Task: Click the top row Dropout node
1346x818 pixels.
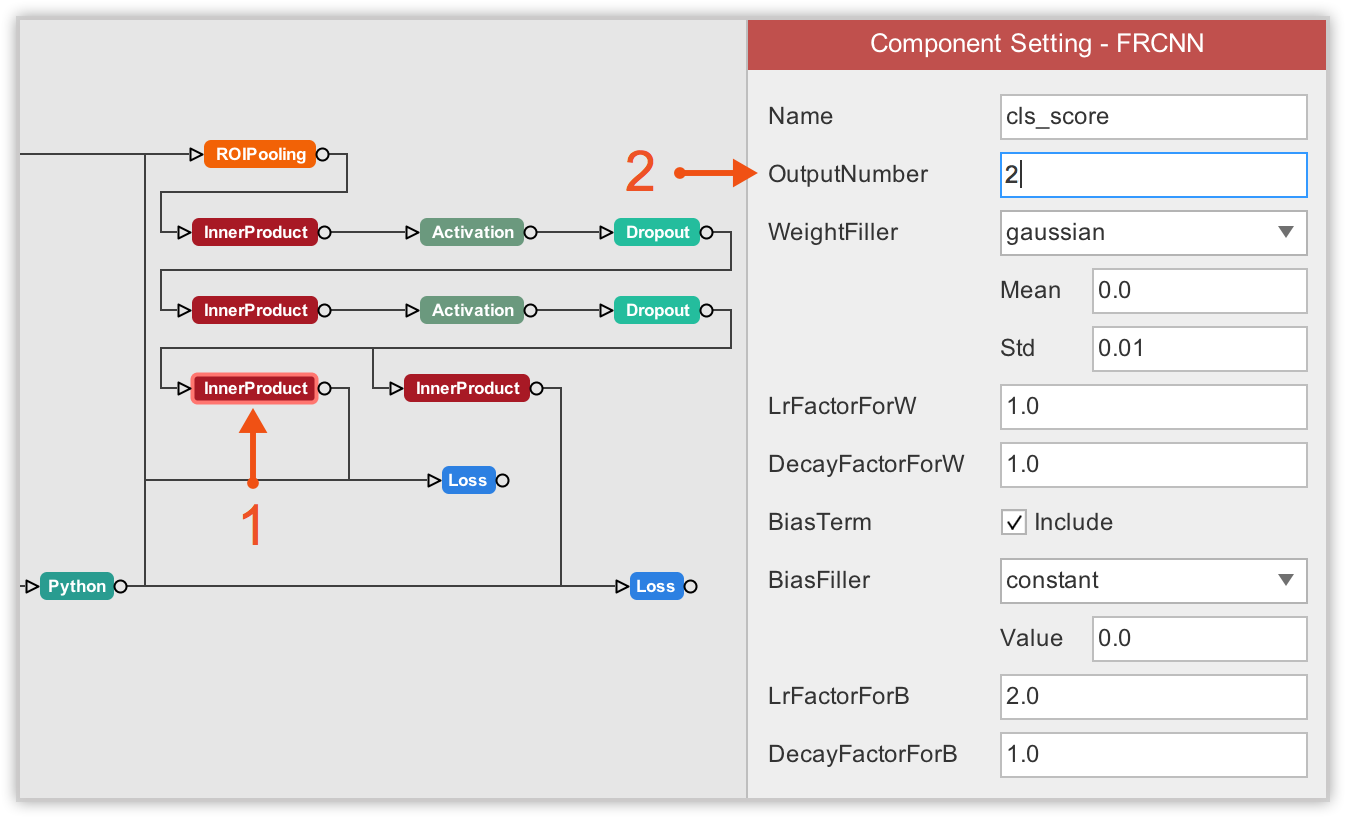Action: coord(657,232)
